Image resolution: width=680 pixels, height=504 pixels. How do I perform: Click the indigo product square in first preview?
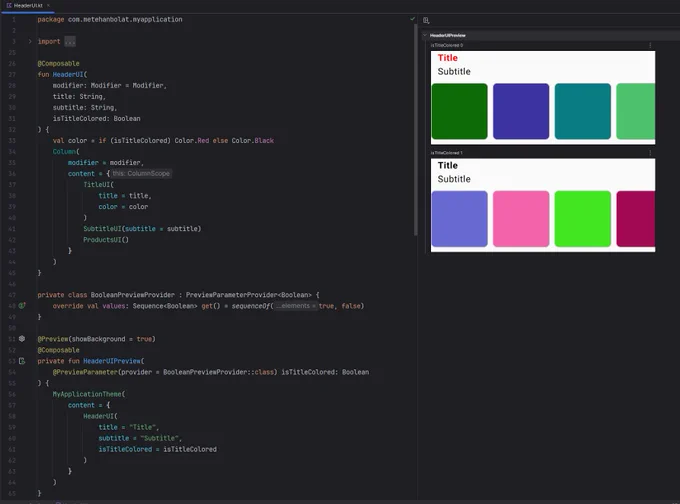click(521, 111)
